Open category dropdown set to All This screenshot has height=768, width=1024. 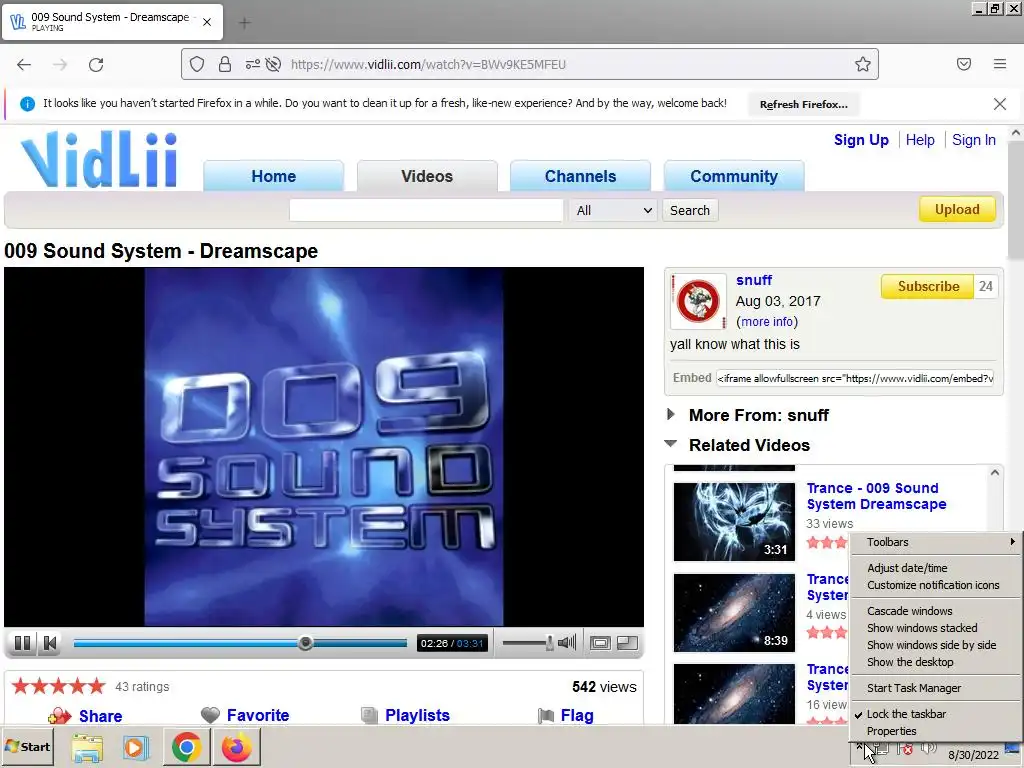click(x=613, y=210)
